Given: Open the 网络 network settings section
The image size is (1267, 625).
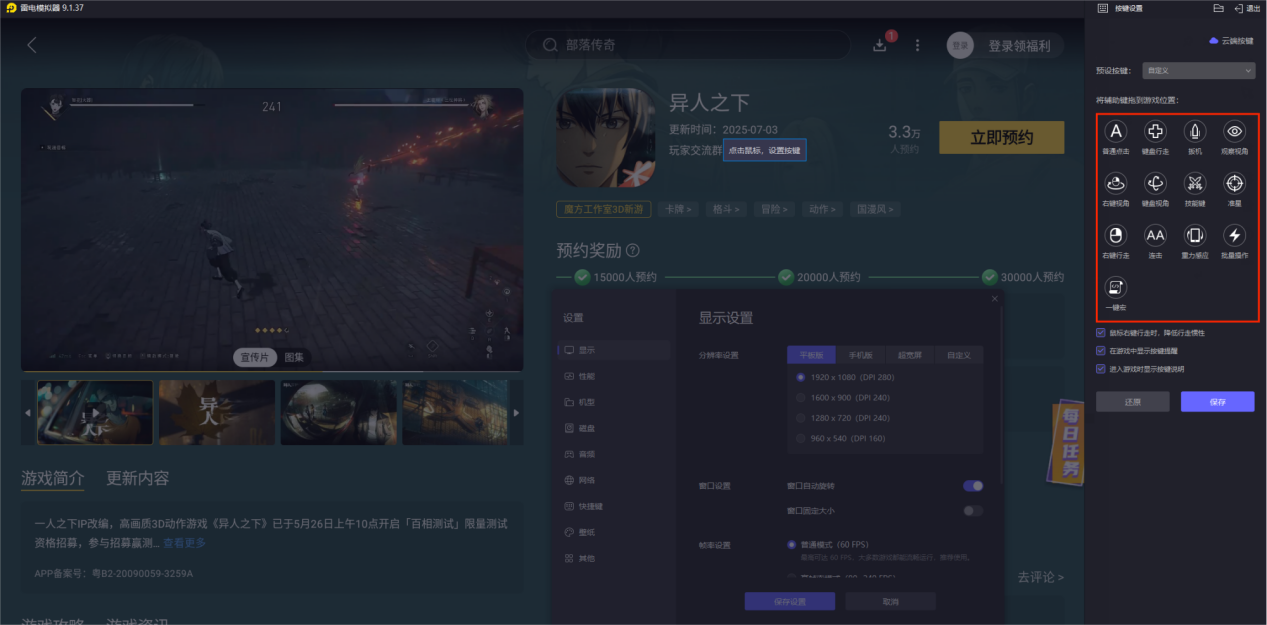Looking at the screenshot, I should coord(614,480).
